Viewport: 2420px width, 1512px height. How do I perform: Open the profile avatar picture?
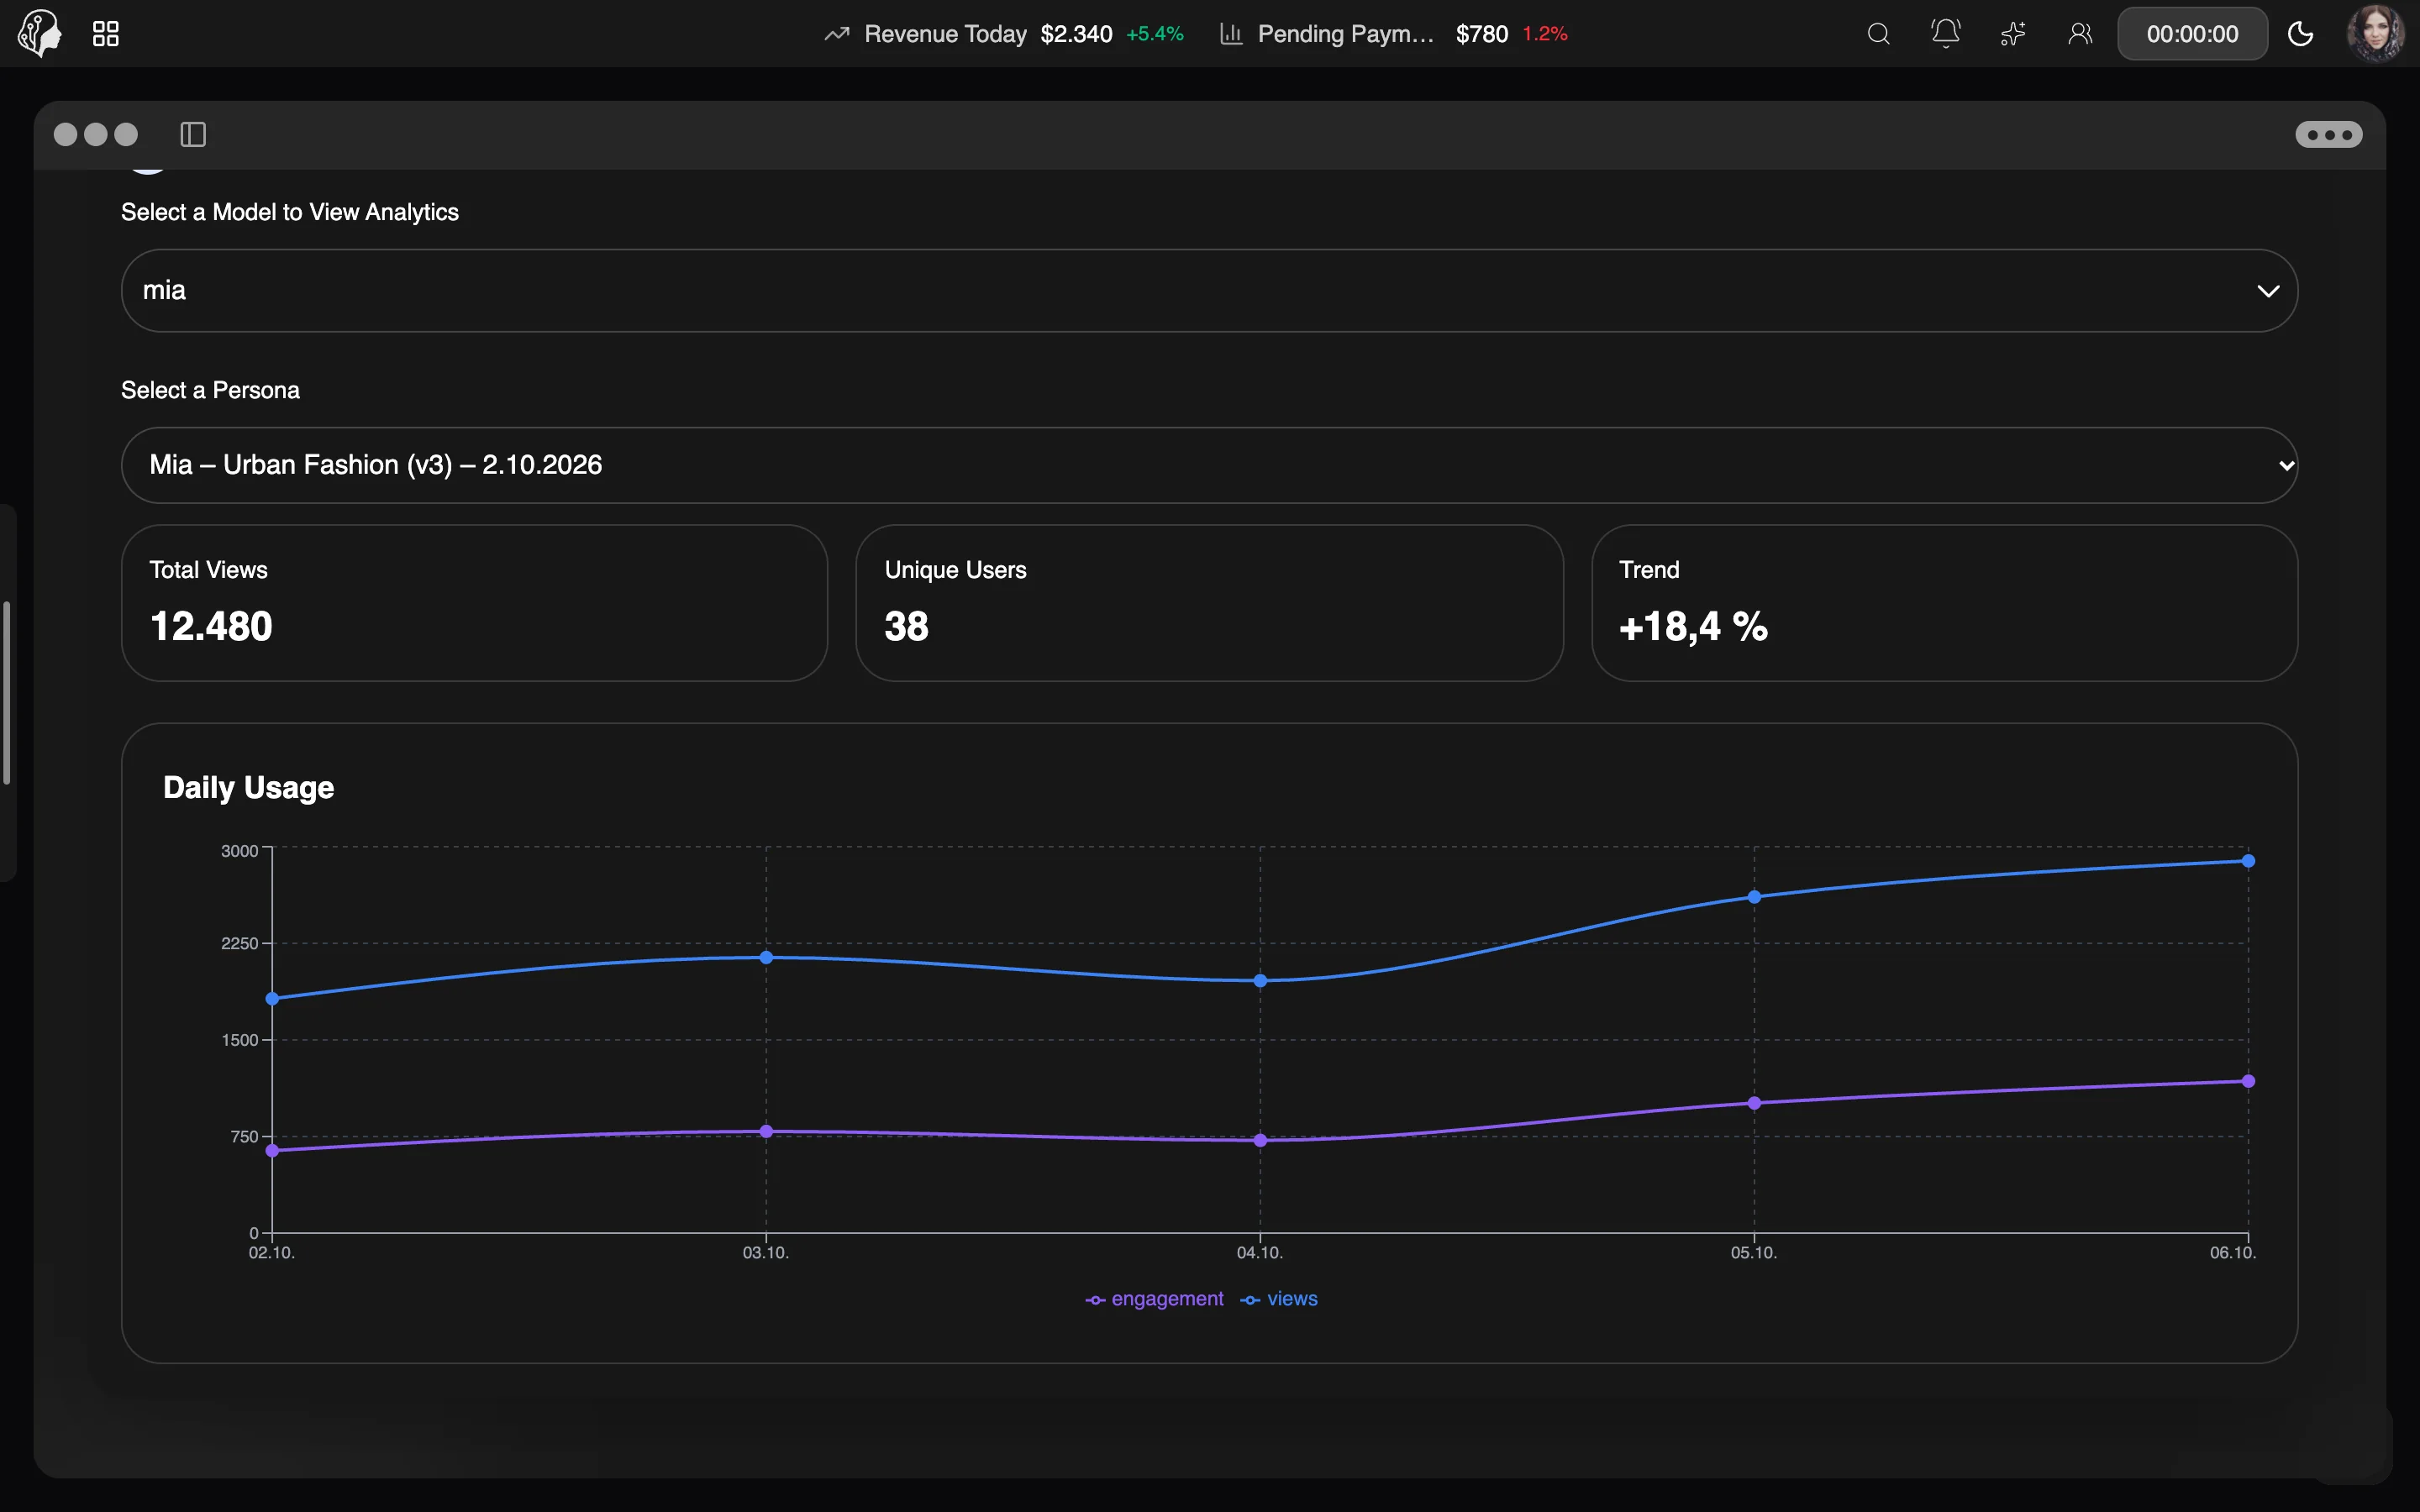pos(2375,33)
